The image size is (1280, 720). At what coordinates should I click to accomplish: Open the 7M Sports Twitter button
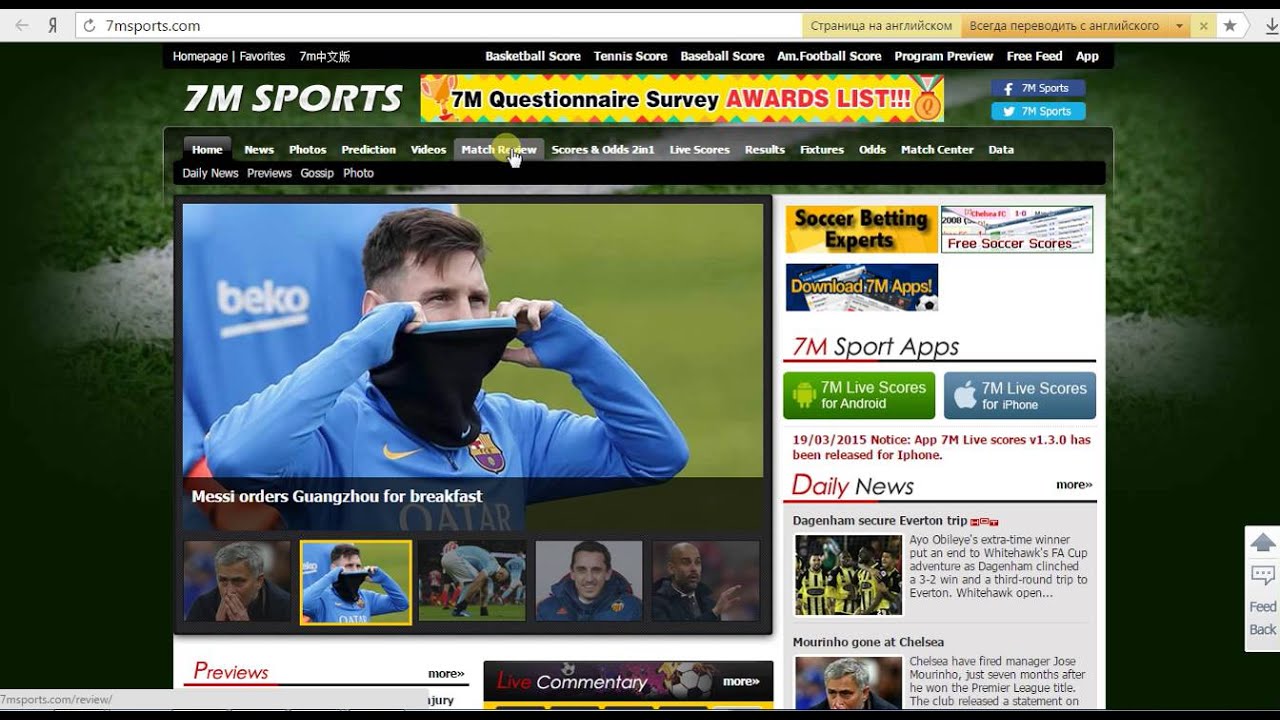pyautogui.click(x=1038, y=111)
